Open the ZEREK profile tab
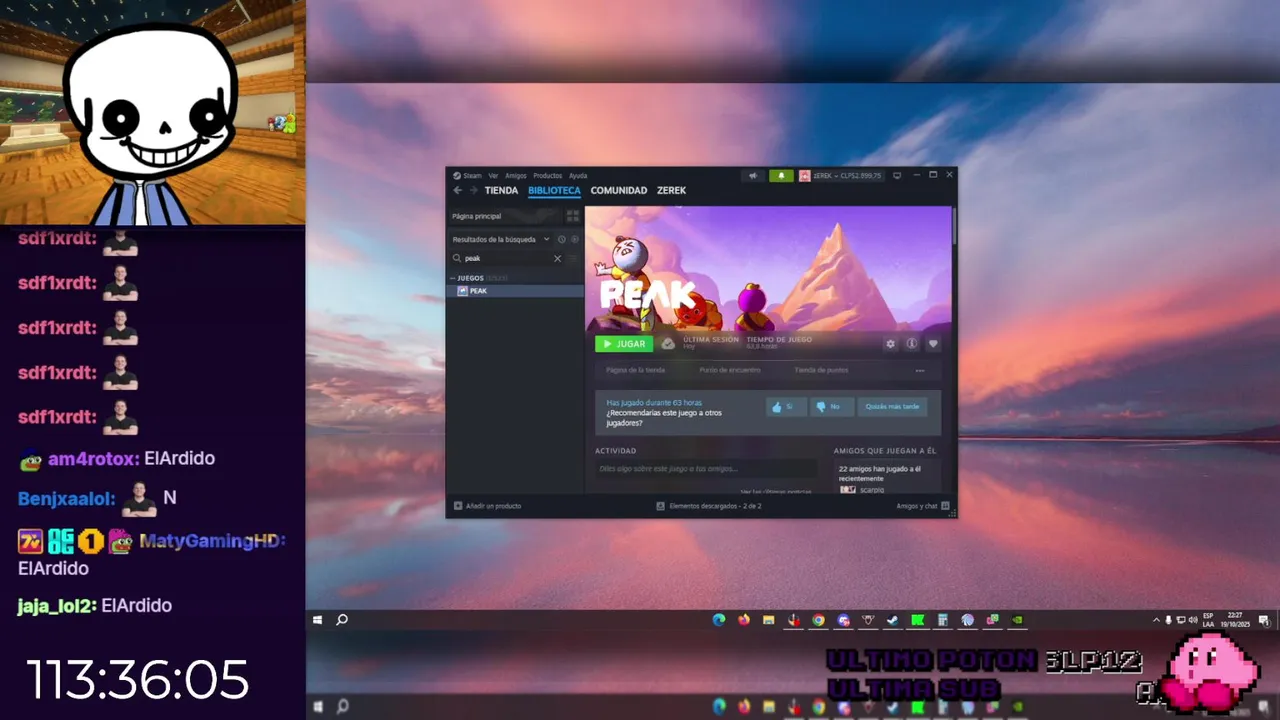The width and height of the screenshot is (1280, 720). [x=671, y=190]
